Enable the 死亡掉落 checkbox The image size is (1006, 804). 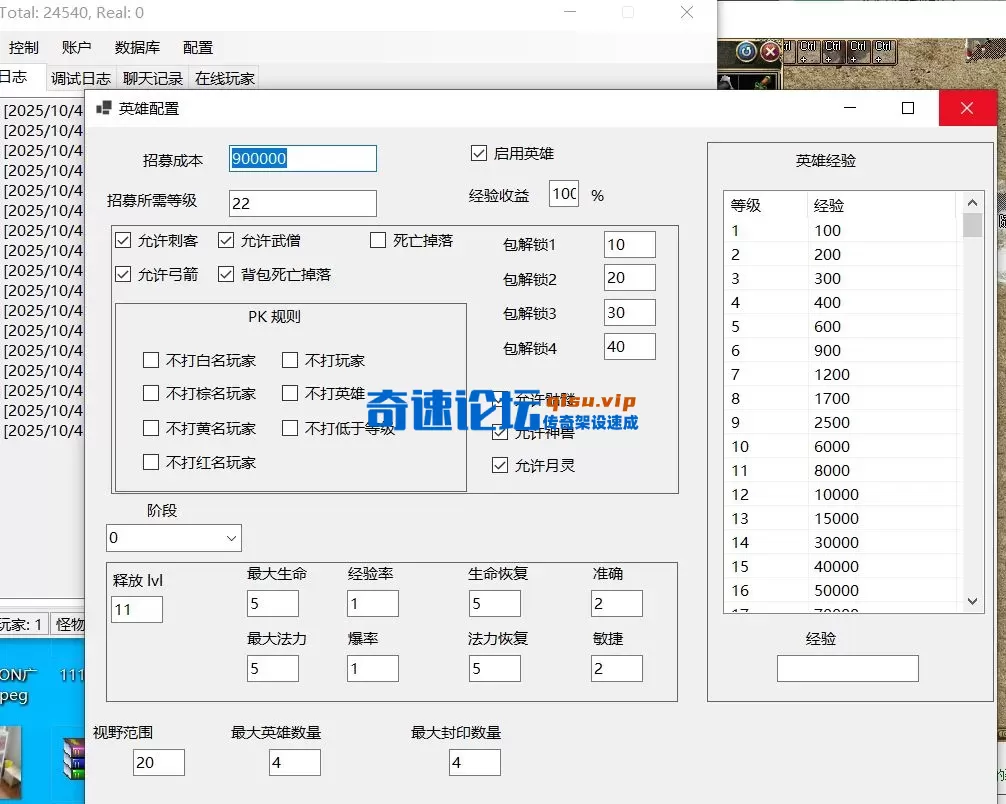click(378, 240)
